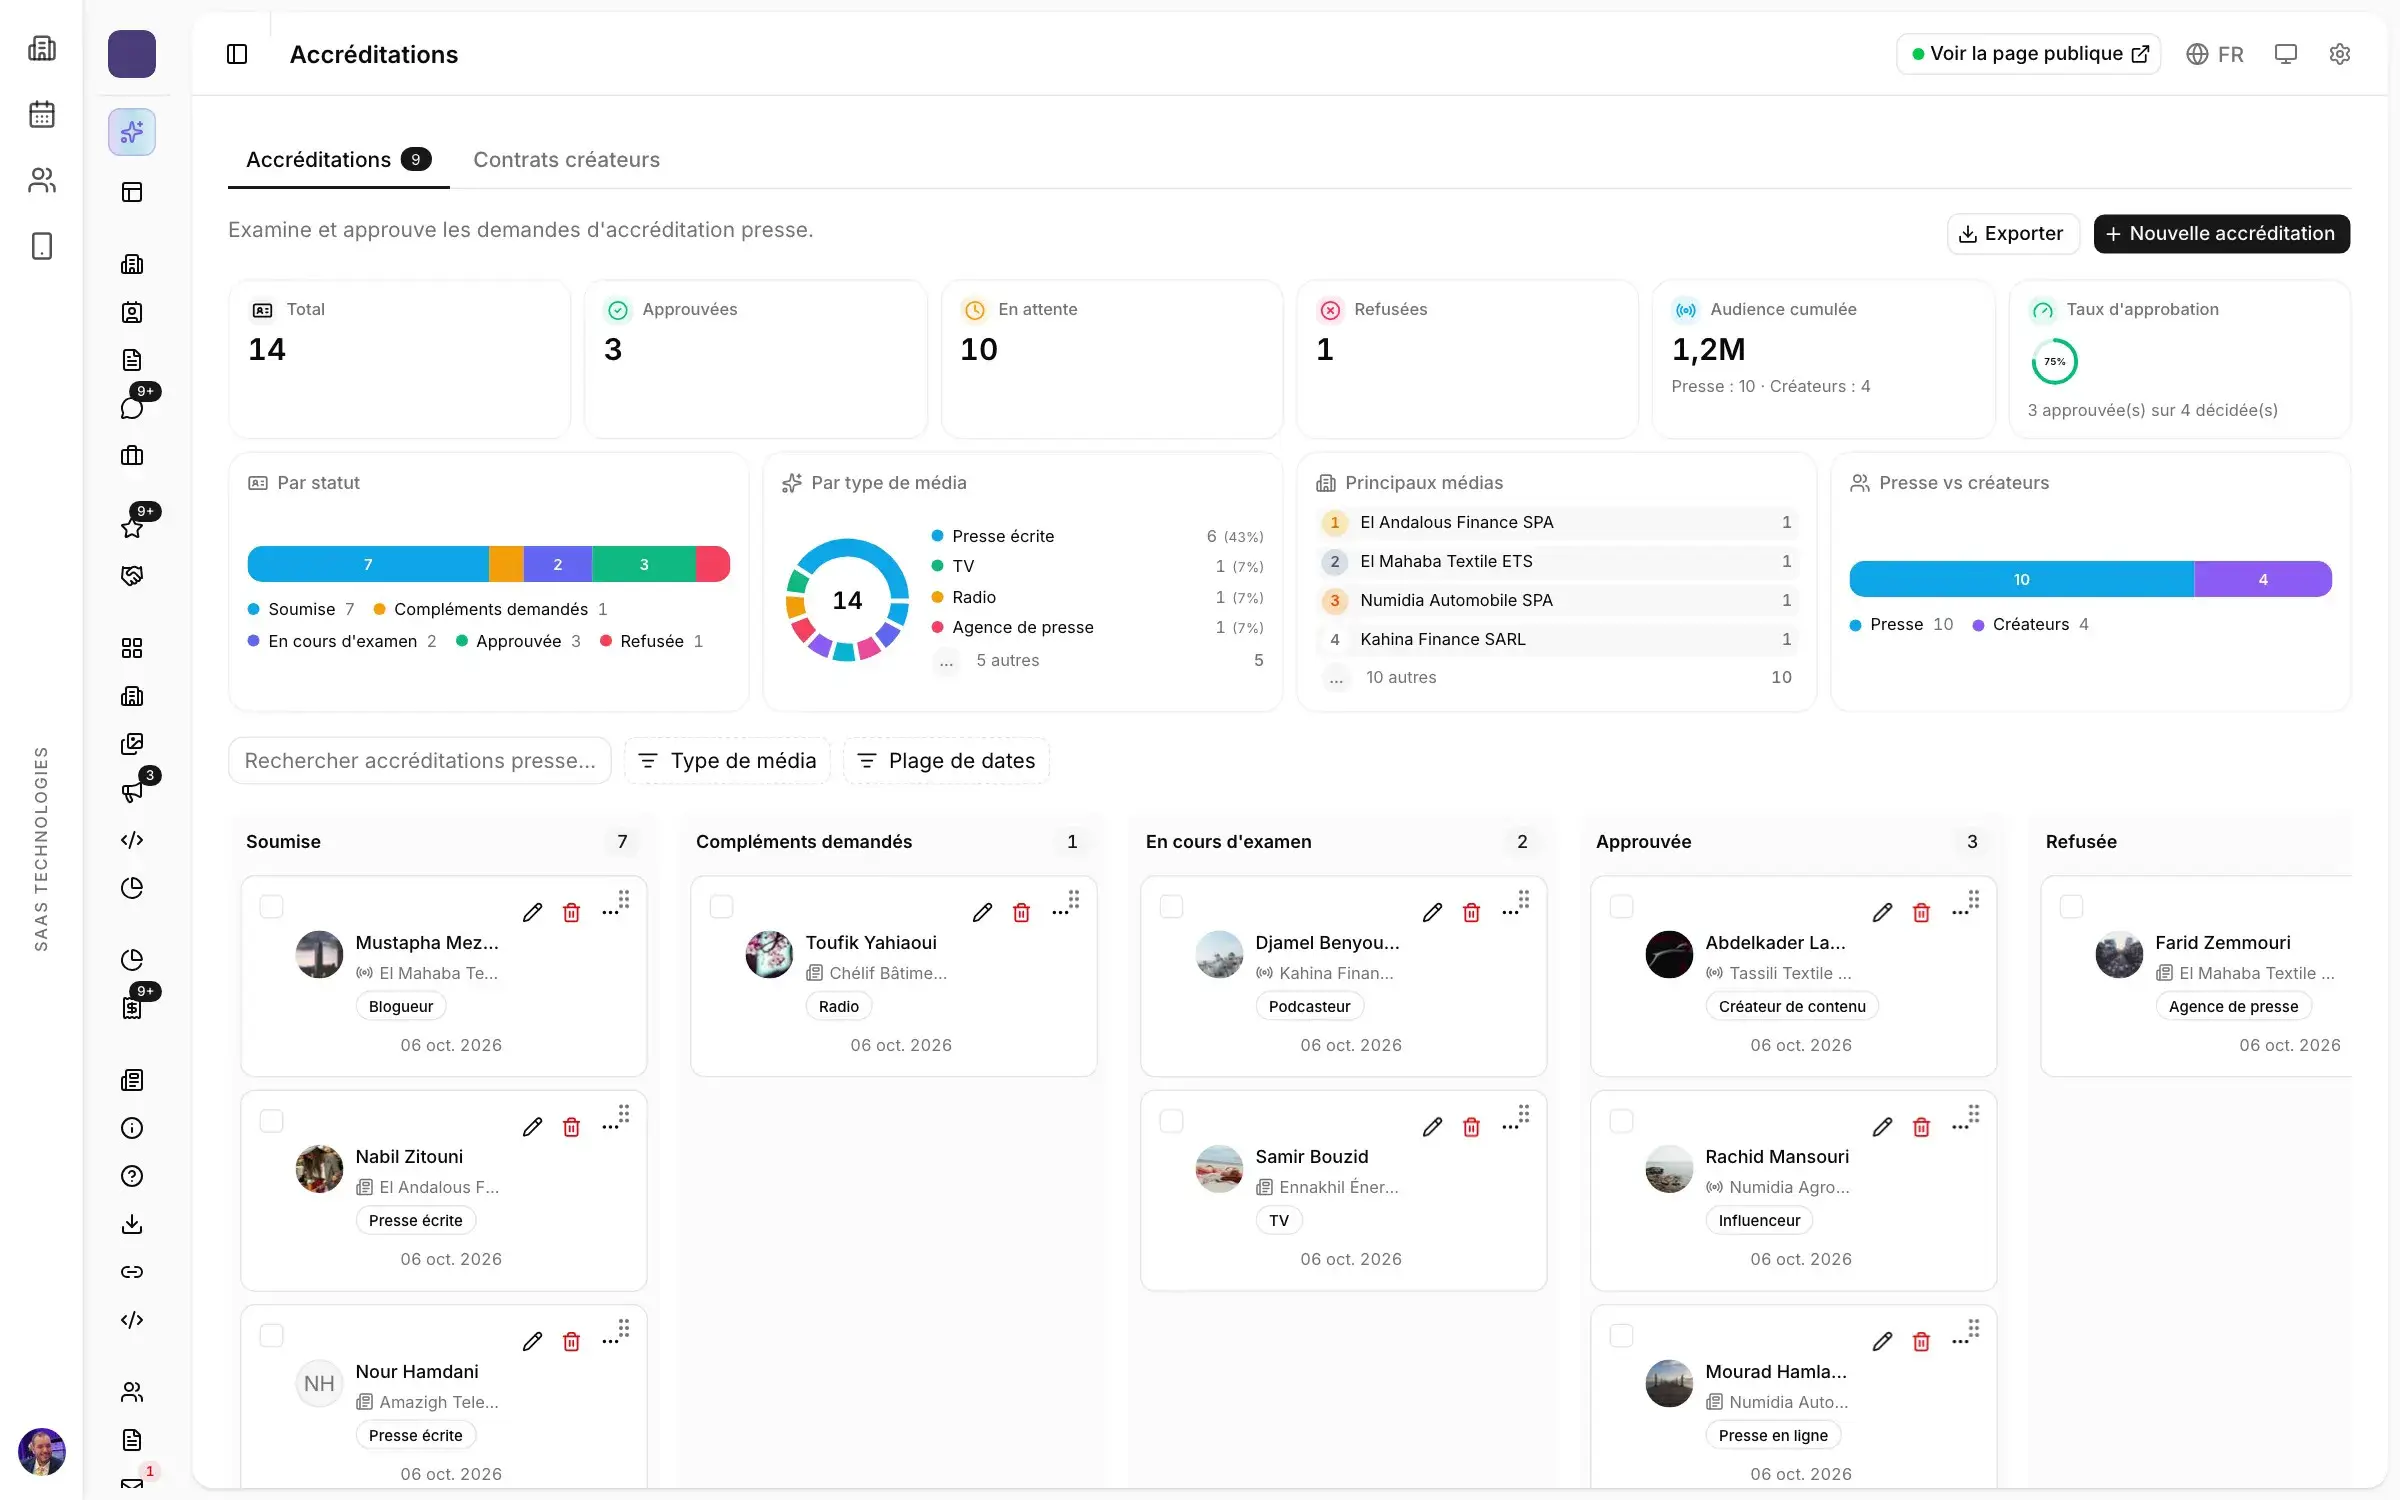The image size is (2400, 1500).
Task: Check the box on Farid Zemmouri card
Action: coord(2071,907)
